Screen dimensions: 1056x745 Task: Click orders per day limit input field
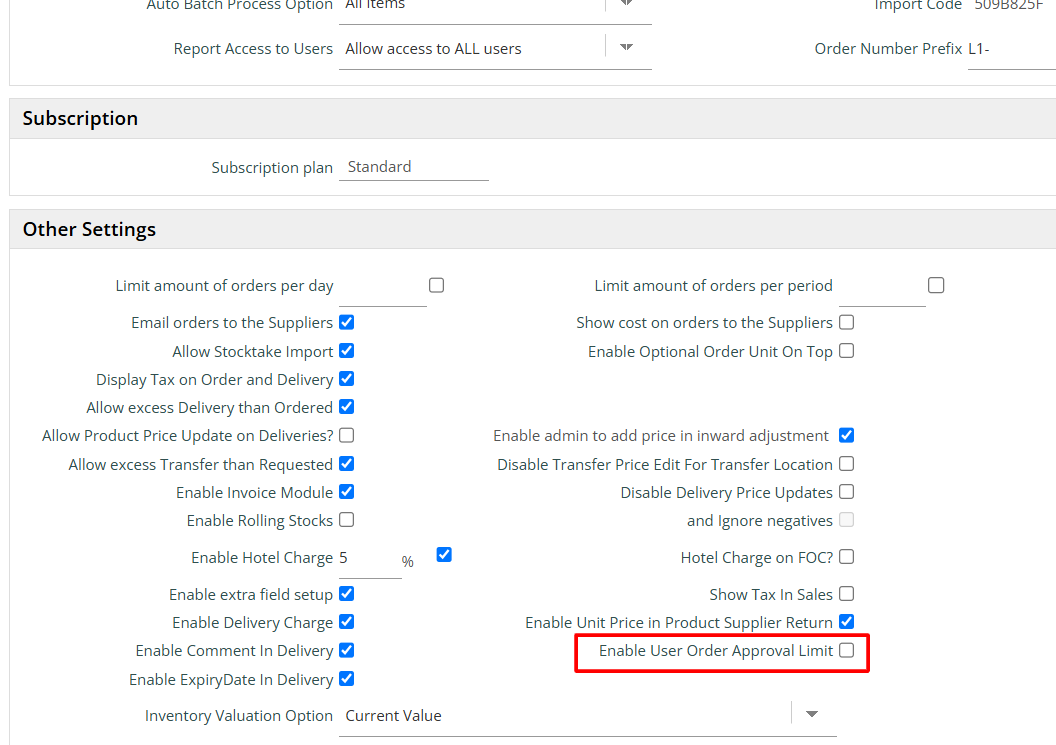click(x=382, y=287)
